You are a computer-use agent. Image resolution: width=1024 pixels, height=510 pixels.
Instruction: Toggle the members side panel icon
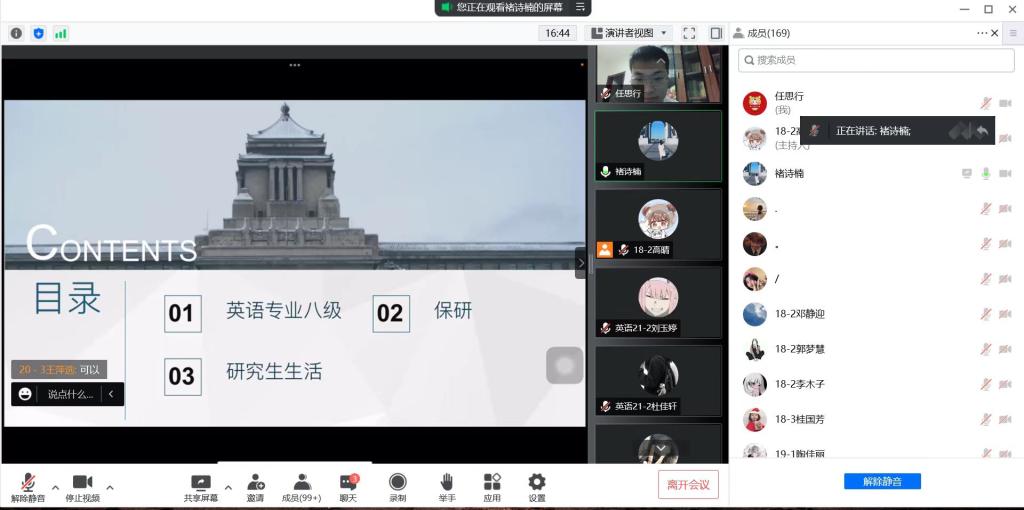tap(716, 33)
